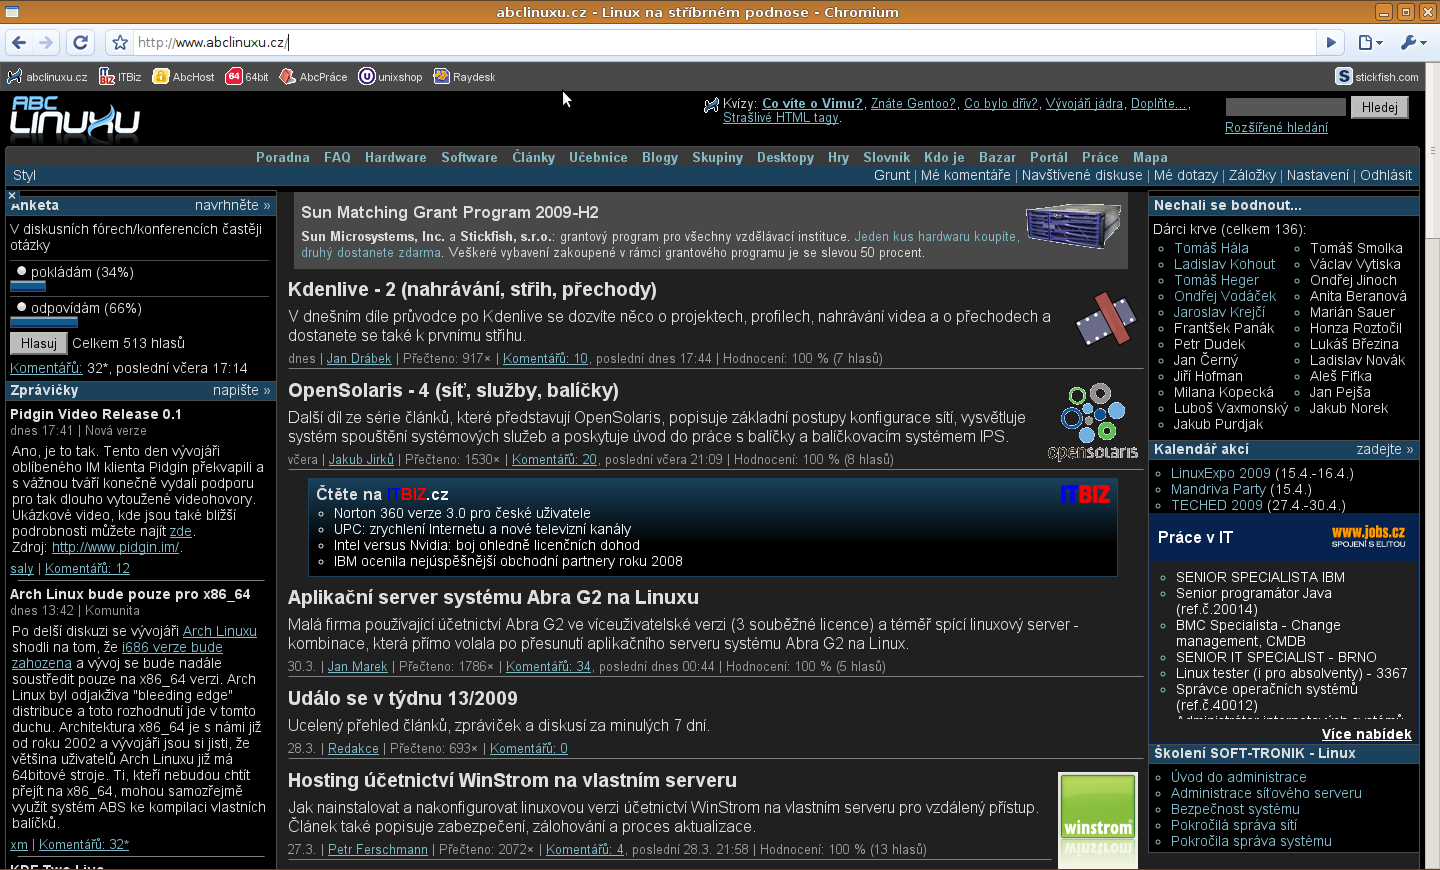Click the Hlasuj vote button

[x=39, y=343]
